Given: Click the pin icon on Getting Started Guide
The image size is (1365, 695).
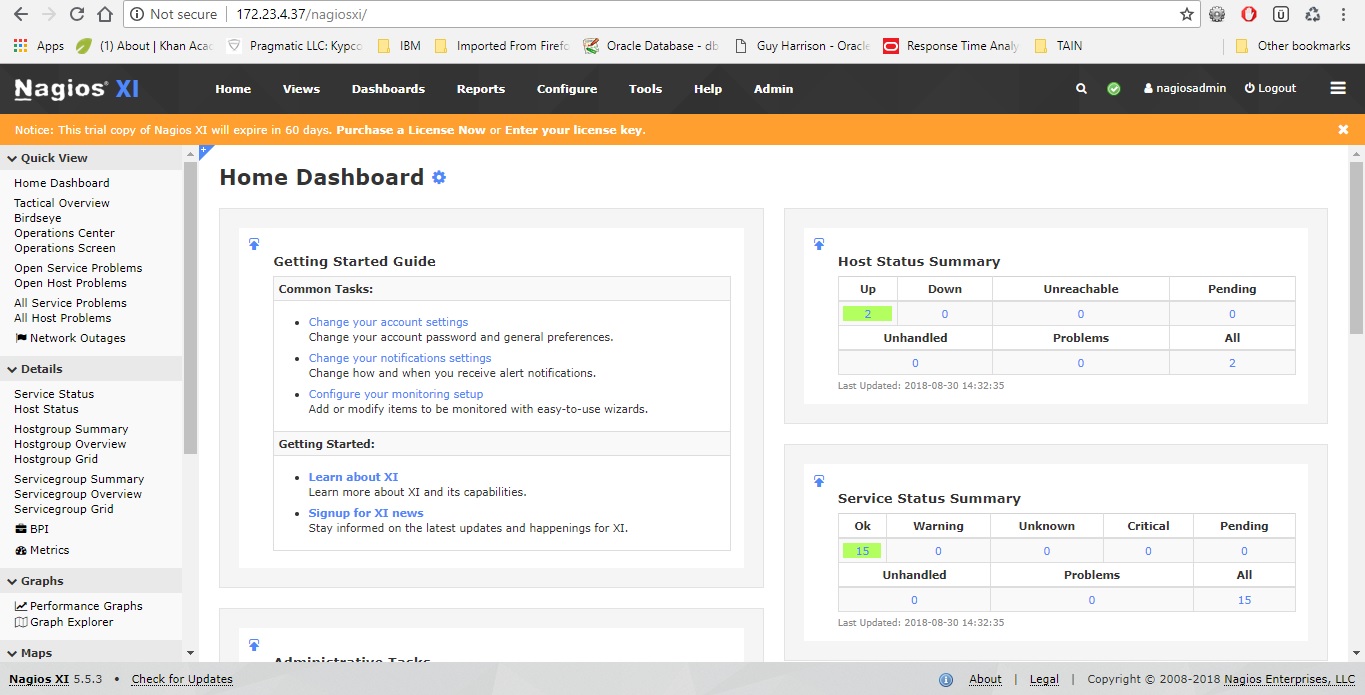Looking at the screenshot, I should pyautogui.click(x=254, y=244).
